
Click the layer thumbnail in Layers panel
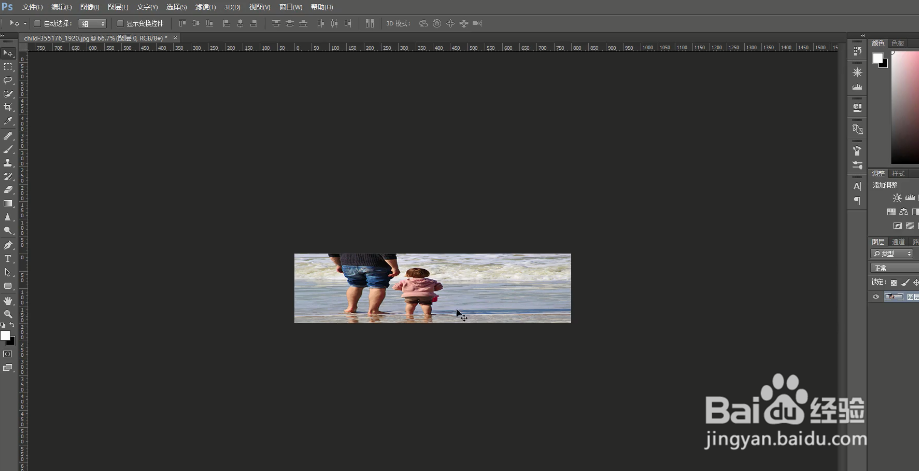click(894, 297)
